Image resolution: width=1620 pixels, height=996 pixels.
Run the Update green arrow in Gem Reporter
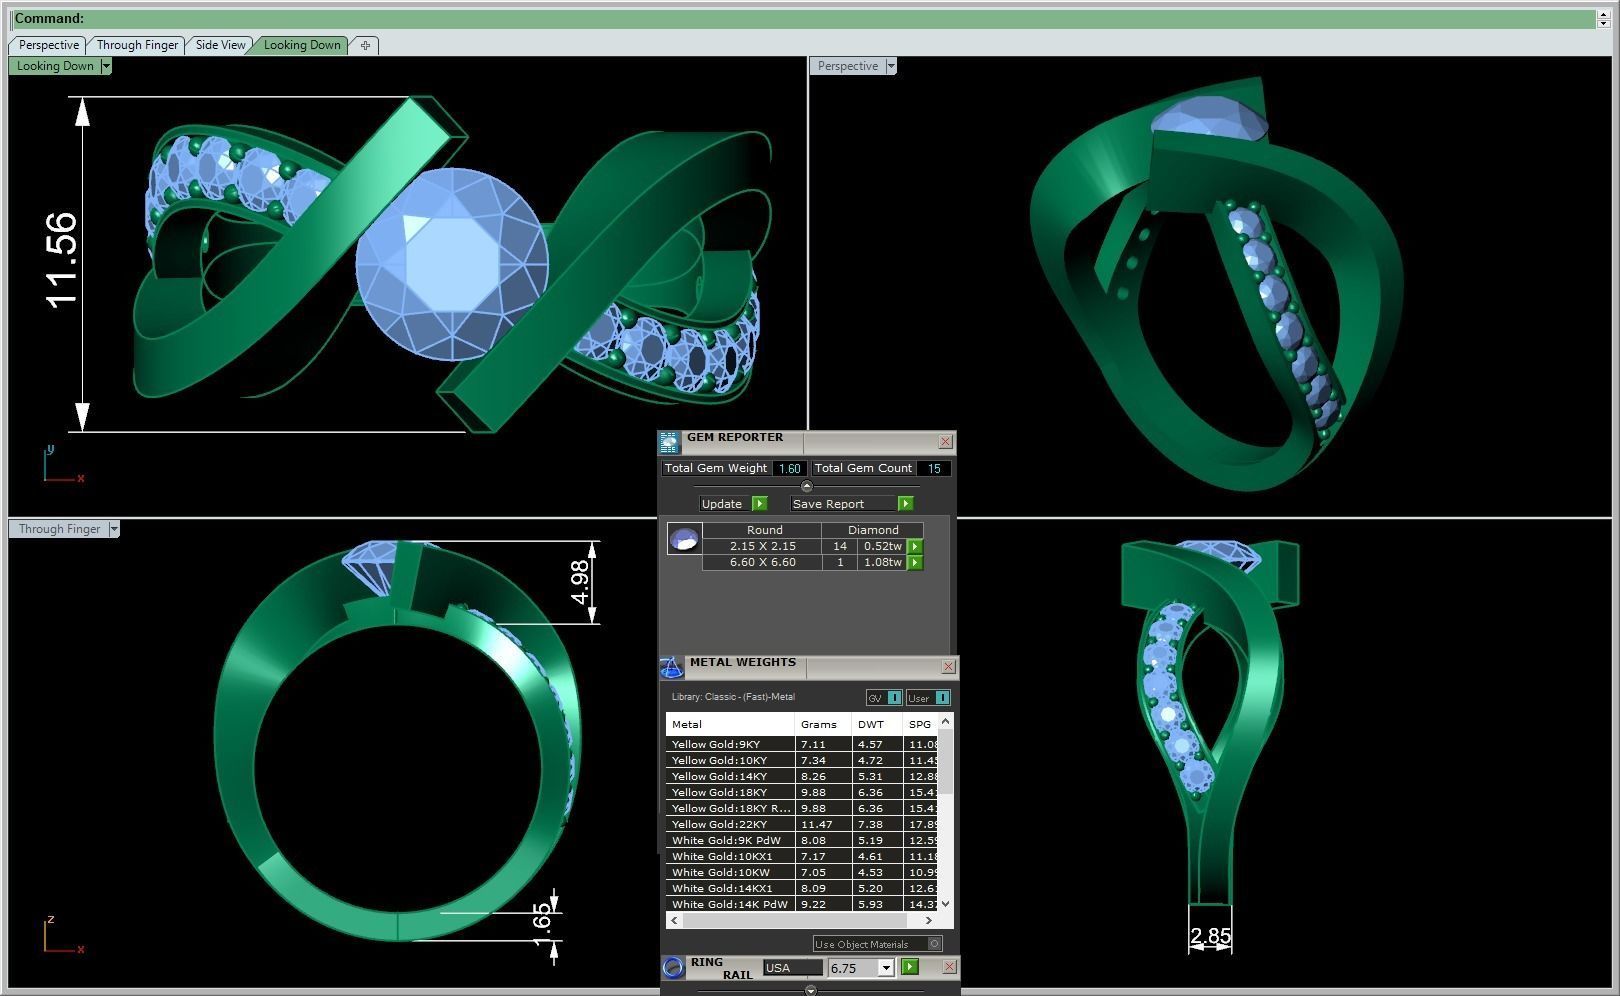pyautogui.click(x=759, y=504)
